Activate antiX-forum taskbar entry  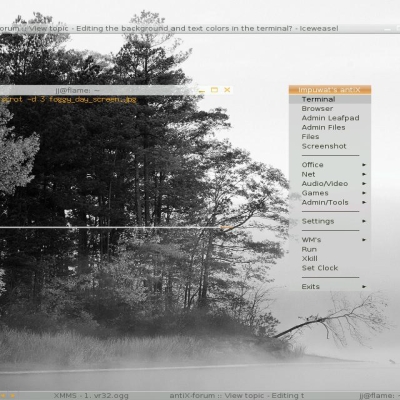237,396
